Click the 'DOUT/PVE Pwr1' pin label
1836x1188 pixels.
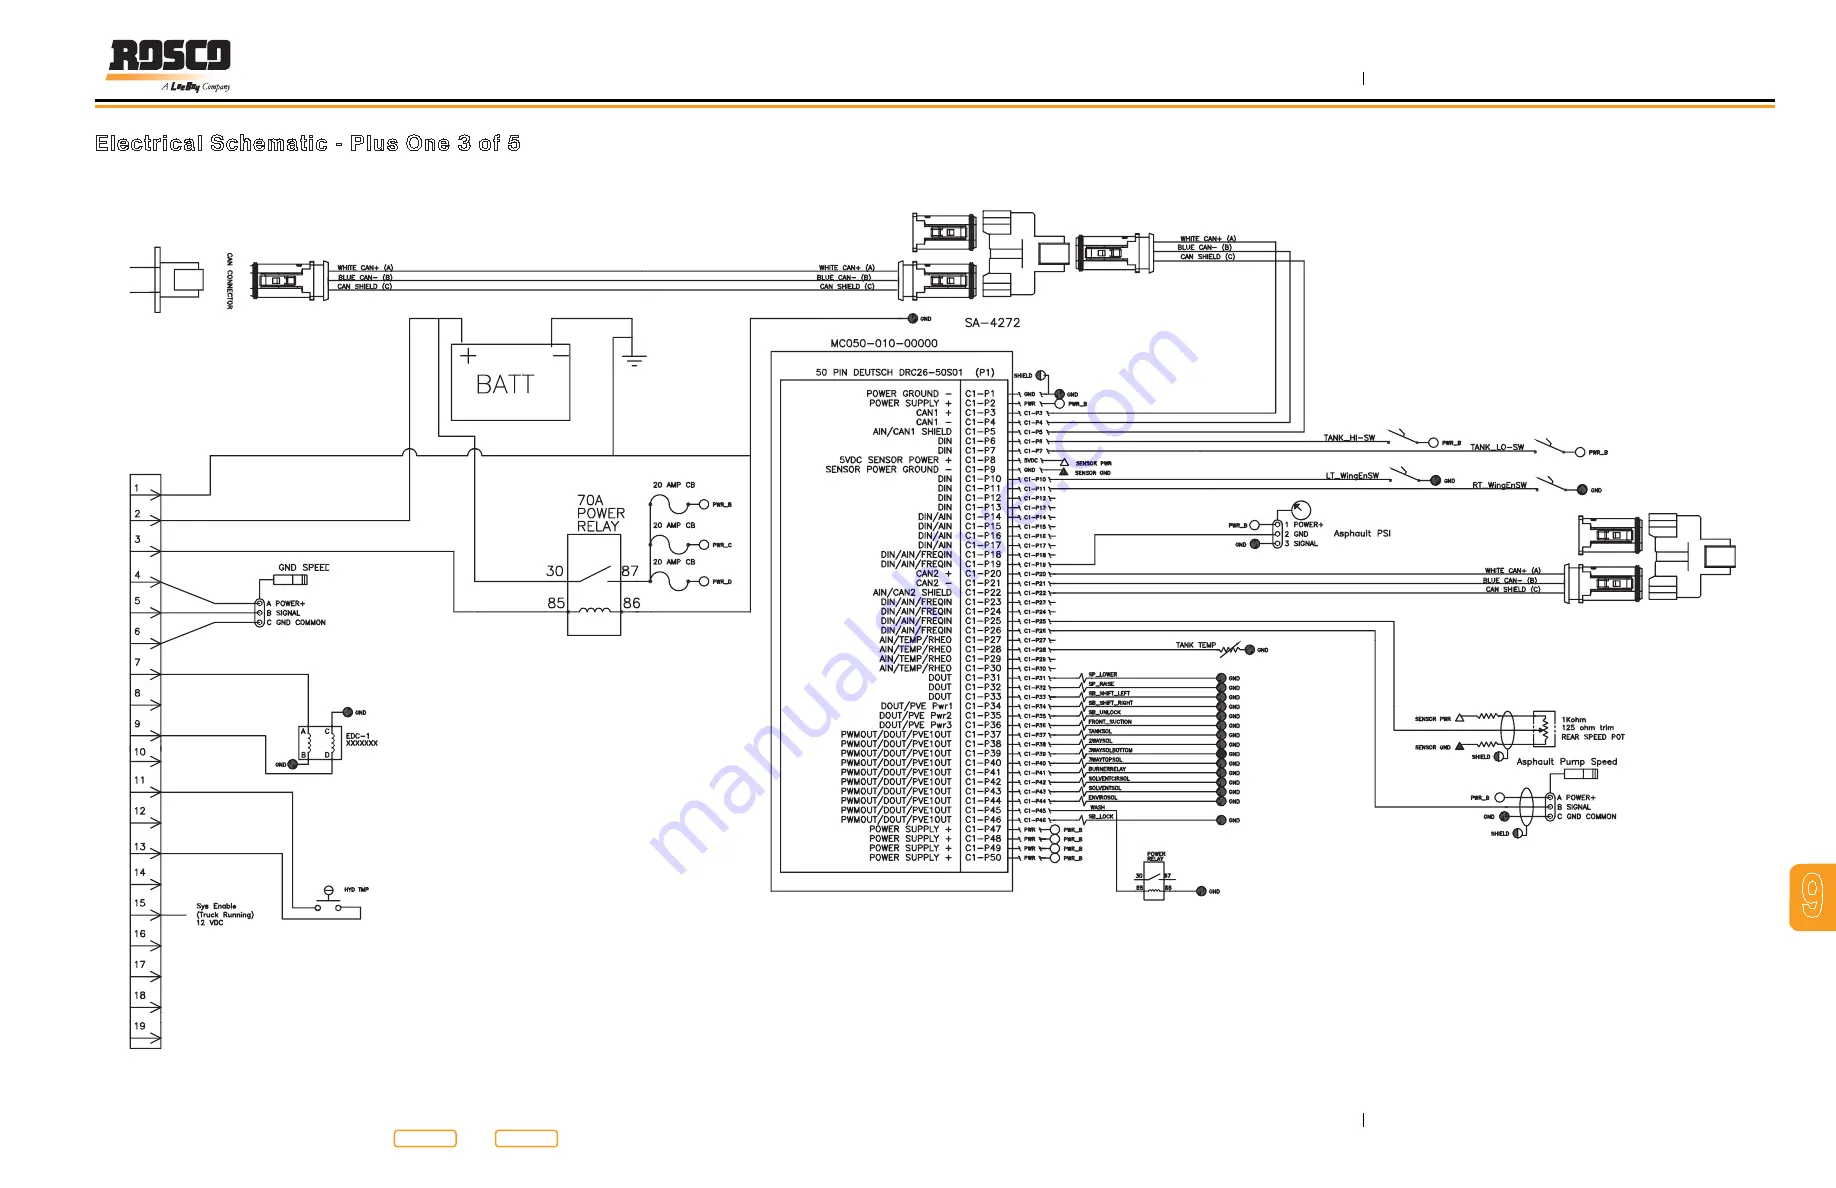click(x=917, y=706)
